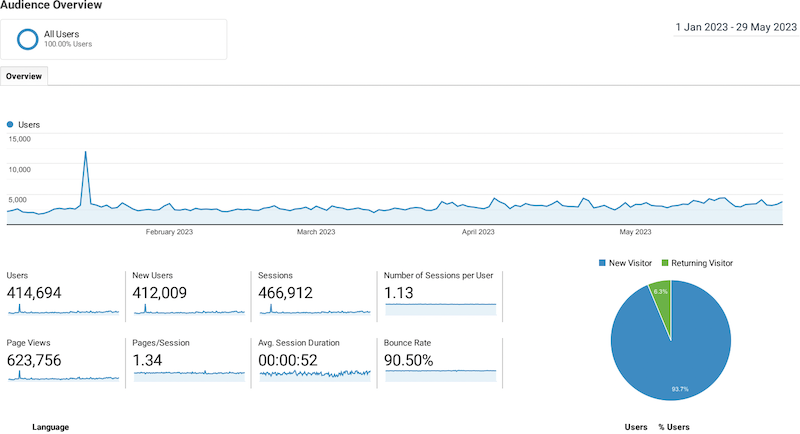The image size is (800, 434).
Task: Click the Sessions sparkline chart
Action: coord(314,310)
